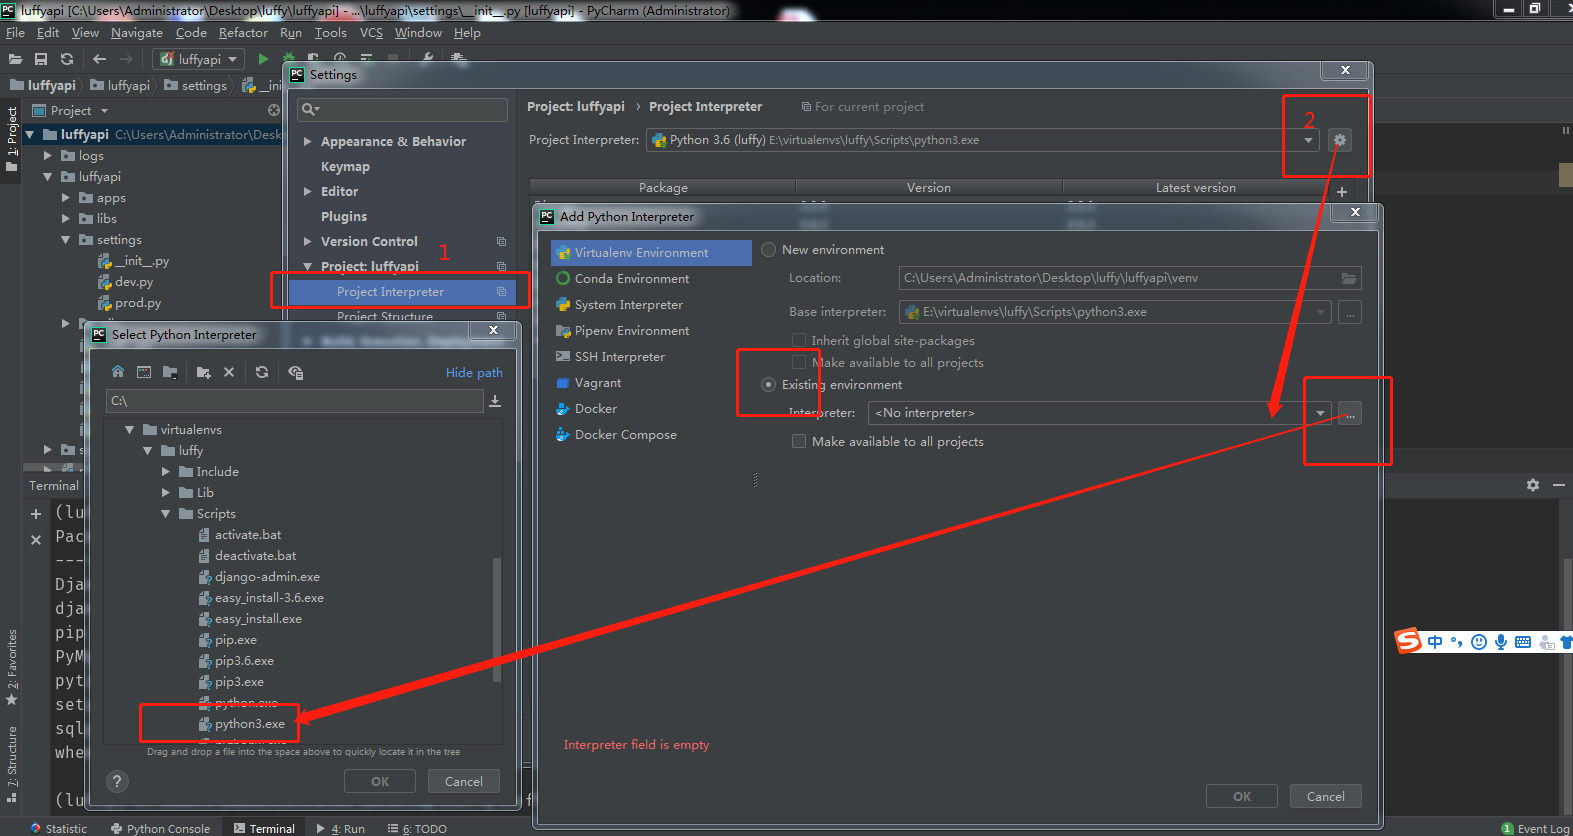Viewport: 1573px width, 836px height.
Task: Click the file chooser path input field
Action: pos(295,401)
